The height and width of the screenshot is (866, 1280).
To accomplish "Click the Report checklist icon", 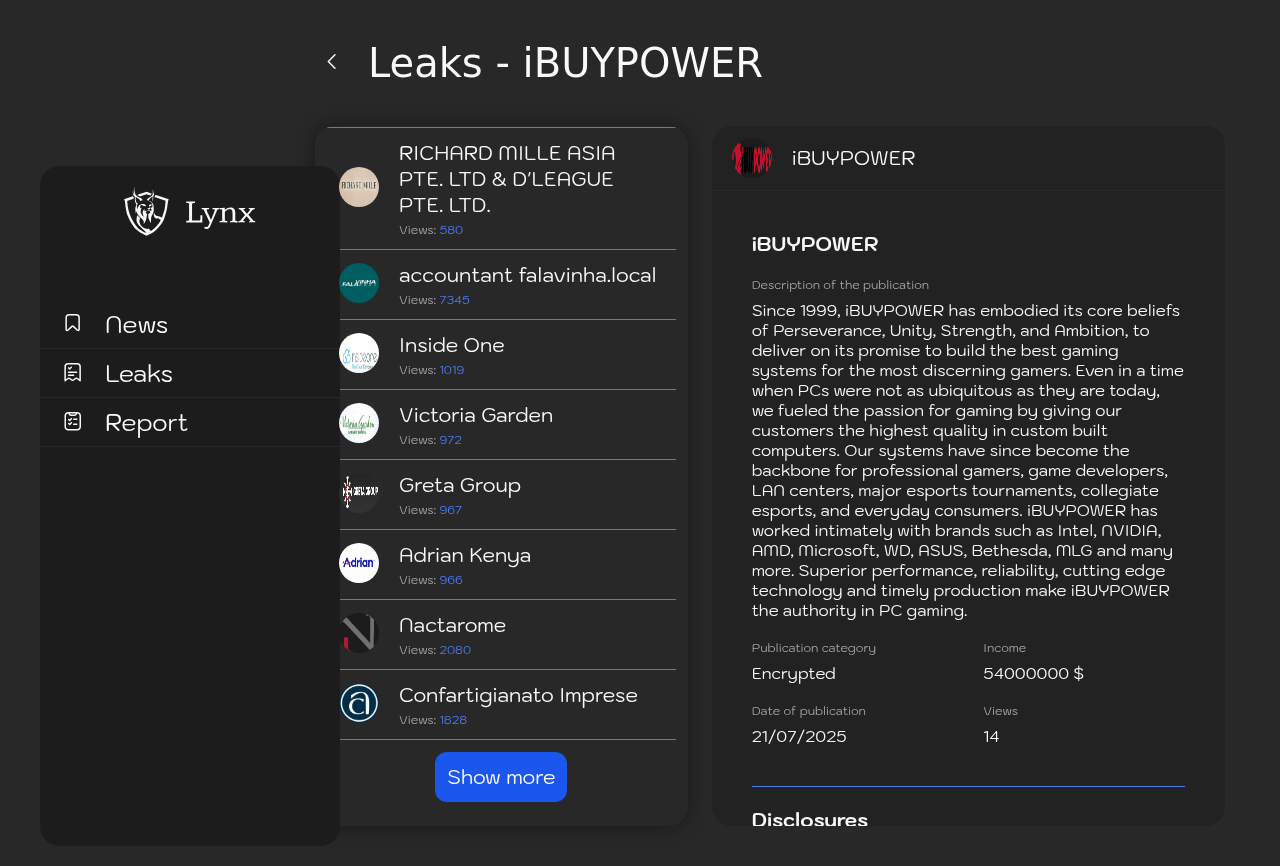I will coord(73,421).
